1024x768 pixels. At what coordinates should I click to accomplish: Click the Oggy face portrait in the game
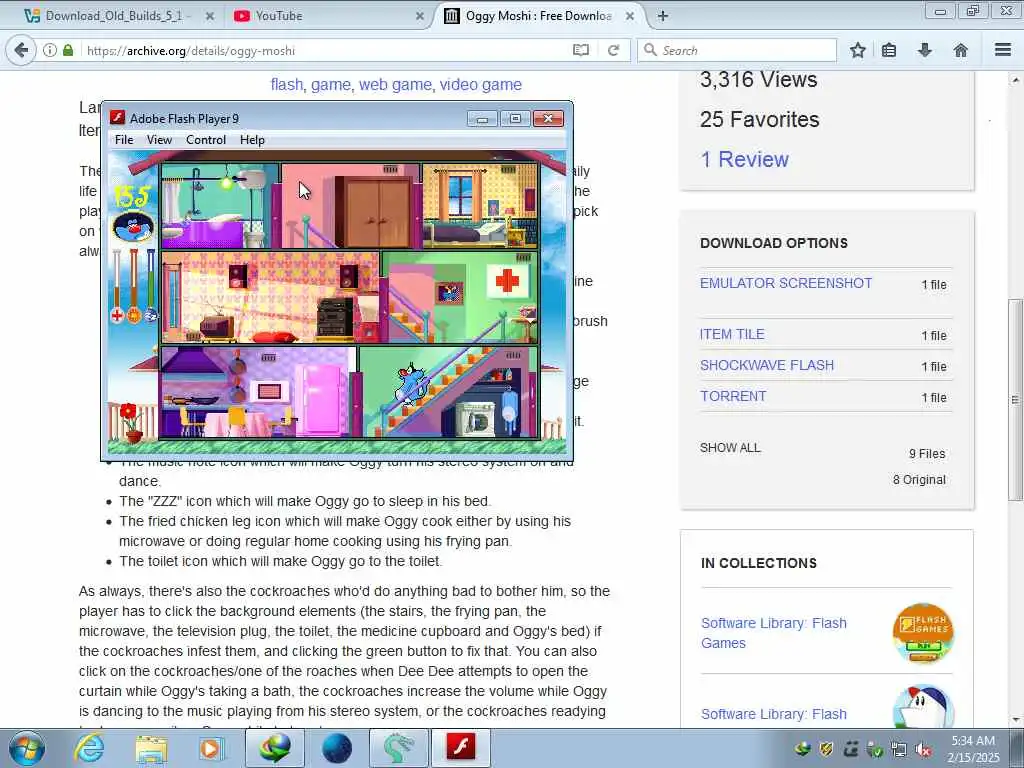point(133,227)
